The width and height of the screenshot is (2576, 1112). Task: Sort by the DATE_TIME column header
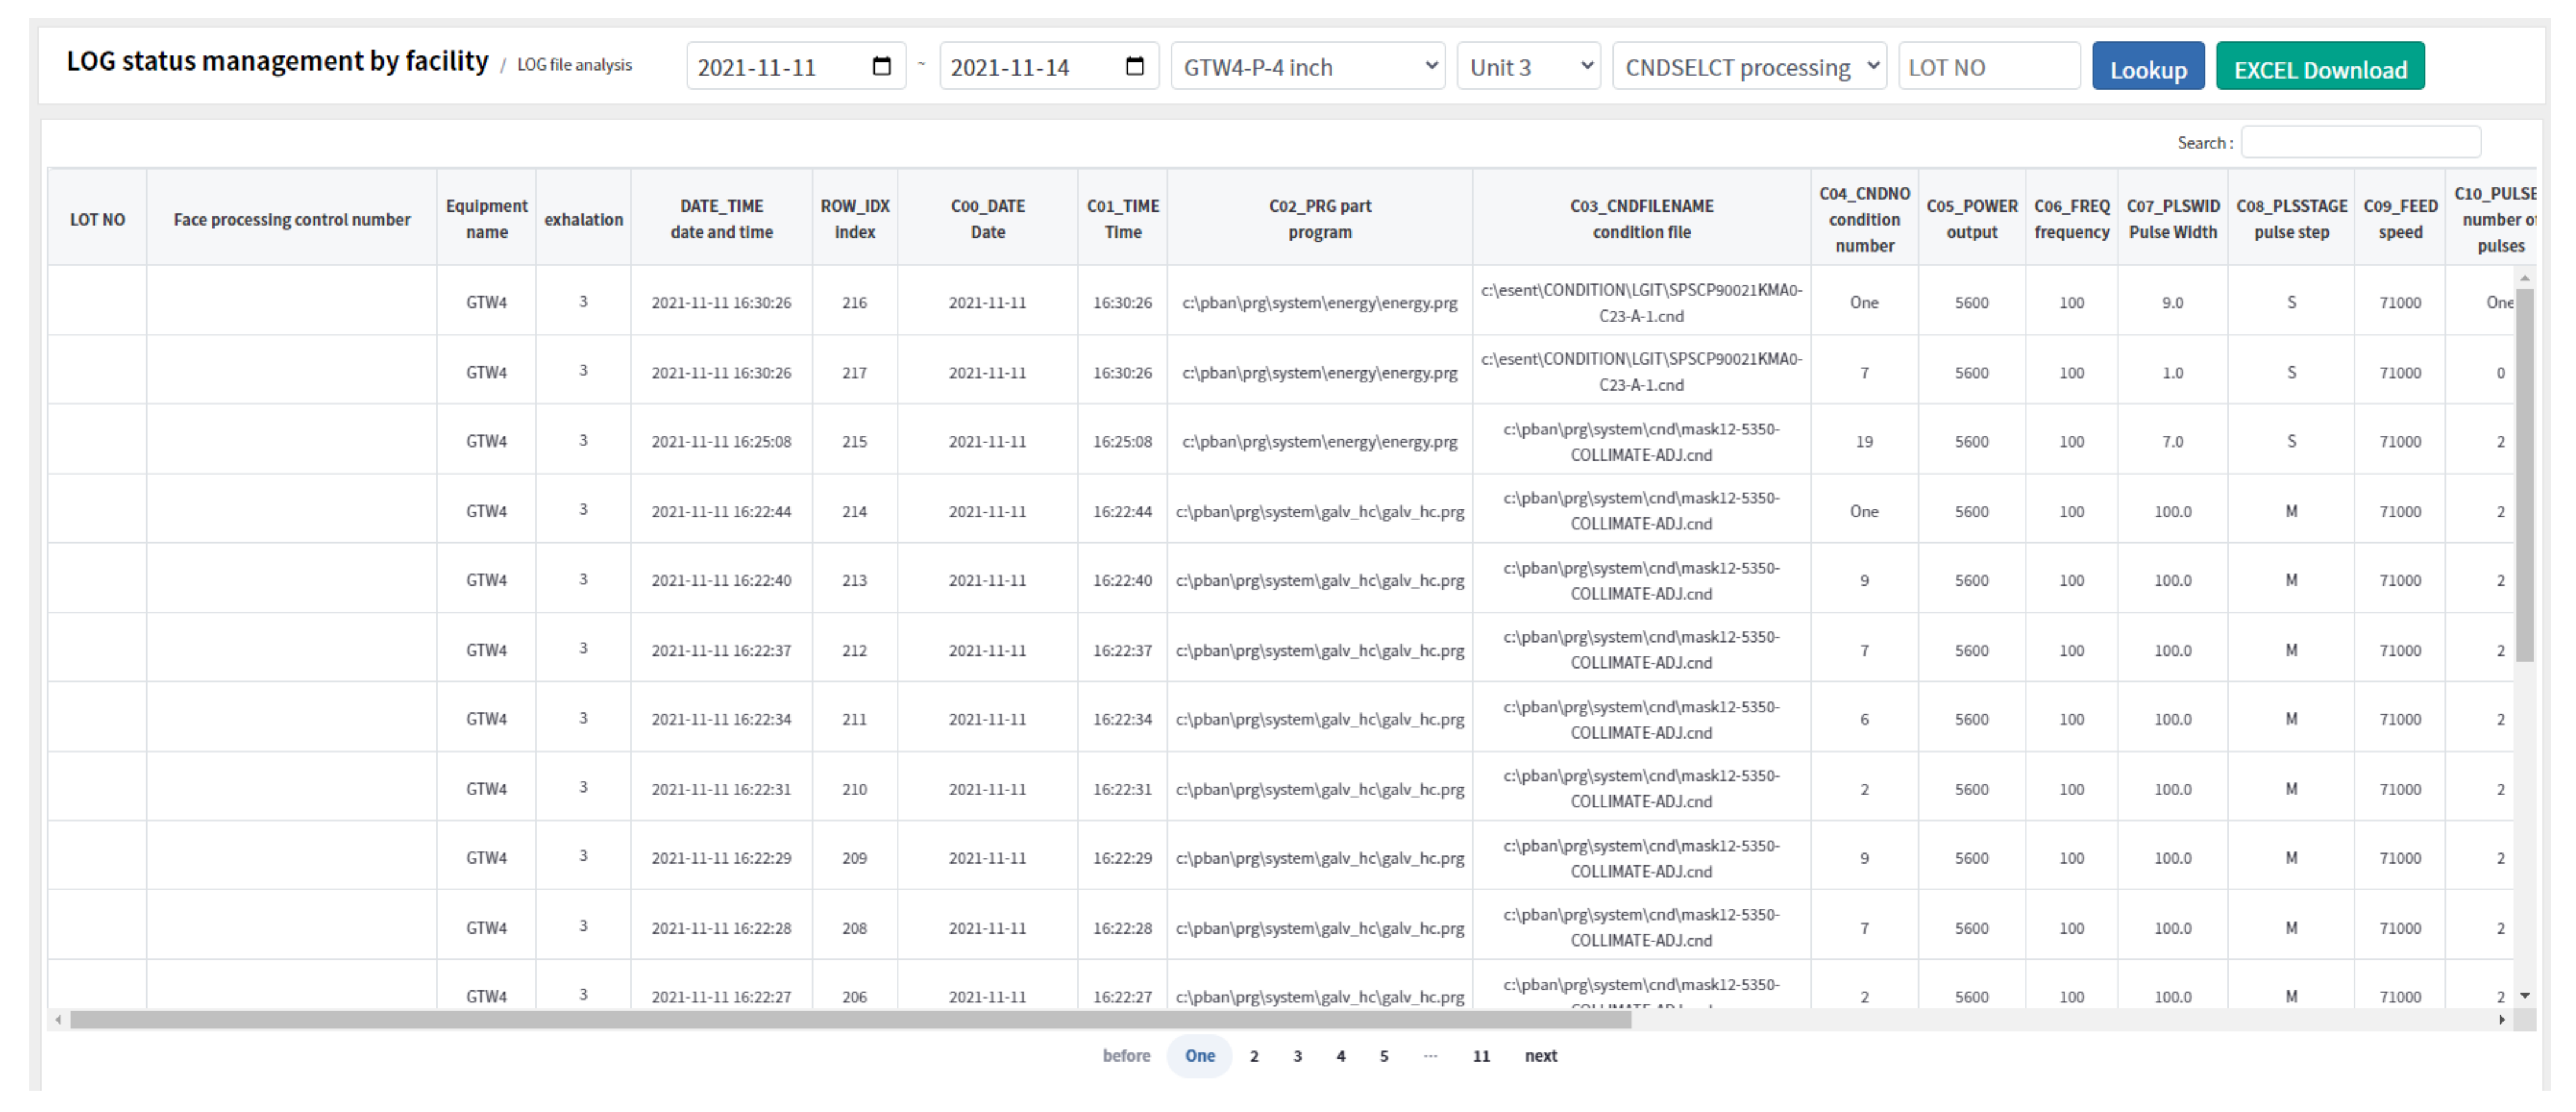click(721, 218)
